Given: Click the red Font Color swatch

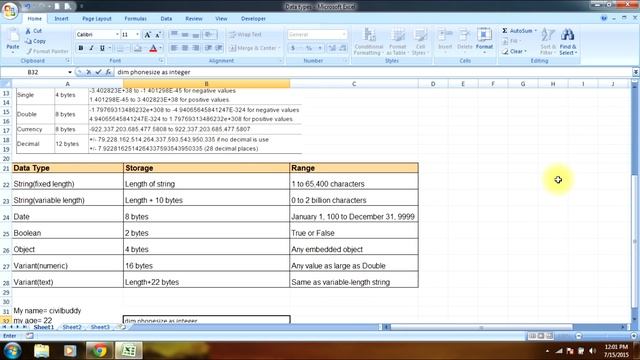Looking at the screenshot, I should pos(153,48).
